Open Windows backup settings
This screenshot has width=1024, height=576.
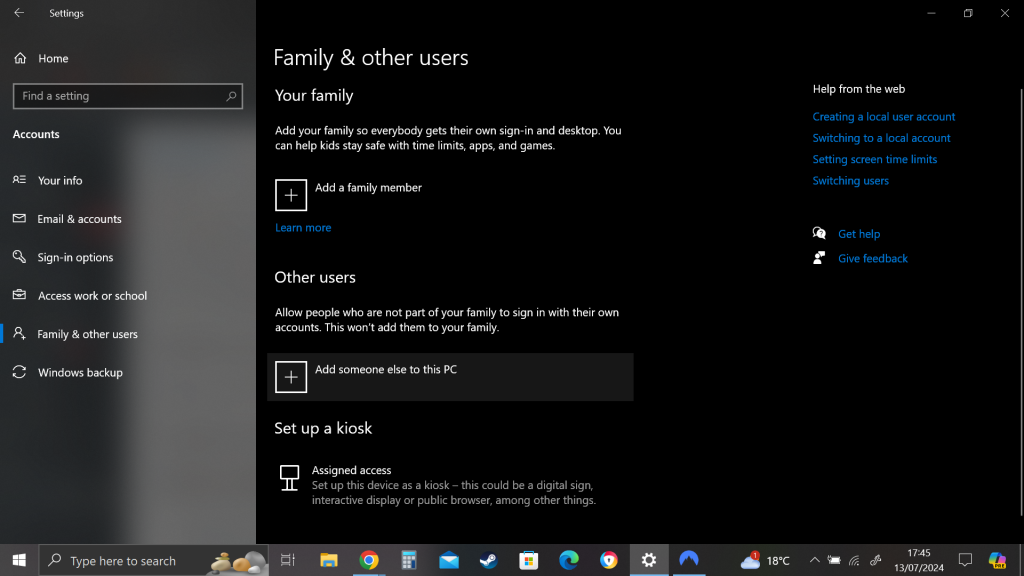click(x=80, y=373)
